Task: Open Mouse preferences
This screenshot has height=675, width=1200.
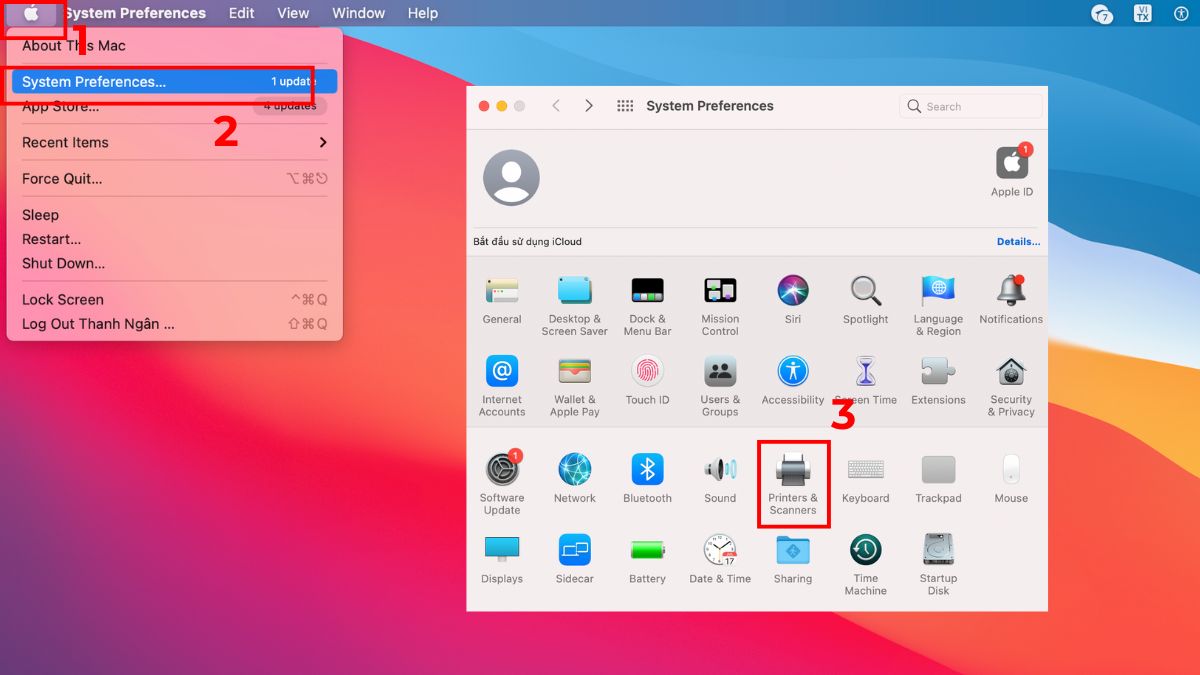Action: (x=1011, y=479)
